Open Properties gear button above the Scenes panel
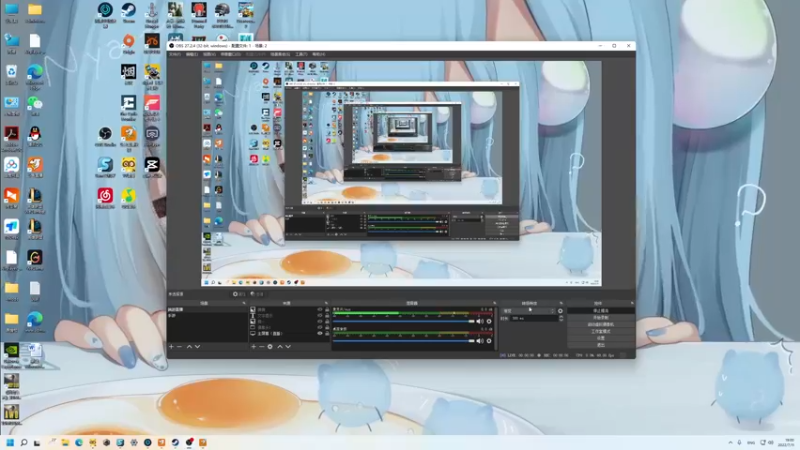The height and width of the screenshot is (450, 800). (241, 294)
